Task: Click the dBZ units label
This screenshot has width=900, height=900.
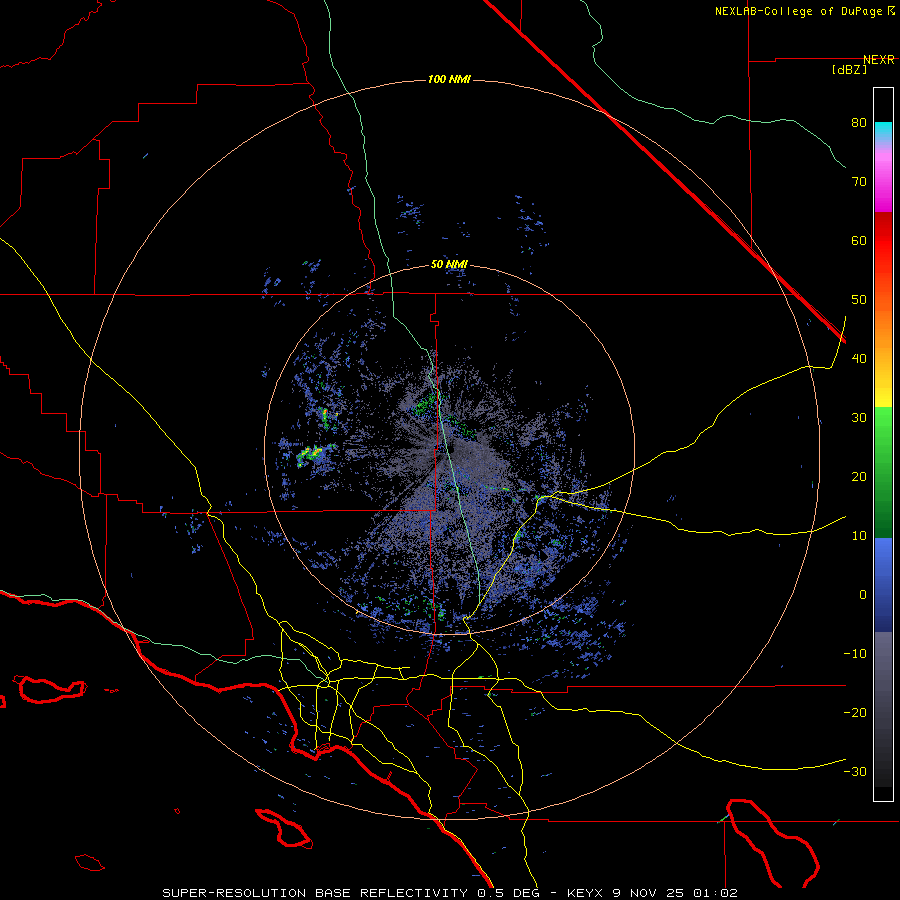Action: tap(849, 69)
